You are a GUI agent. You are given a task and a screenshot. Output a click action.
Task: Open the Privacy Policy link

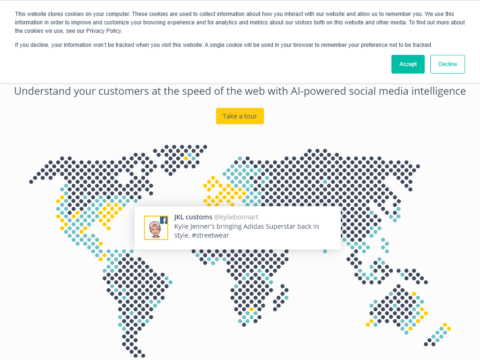(104, 31)
